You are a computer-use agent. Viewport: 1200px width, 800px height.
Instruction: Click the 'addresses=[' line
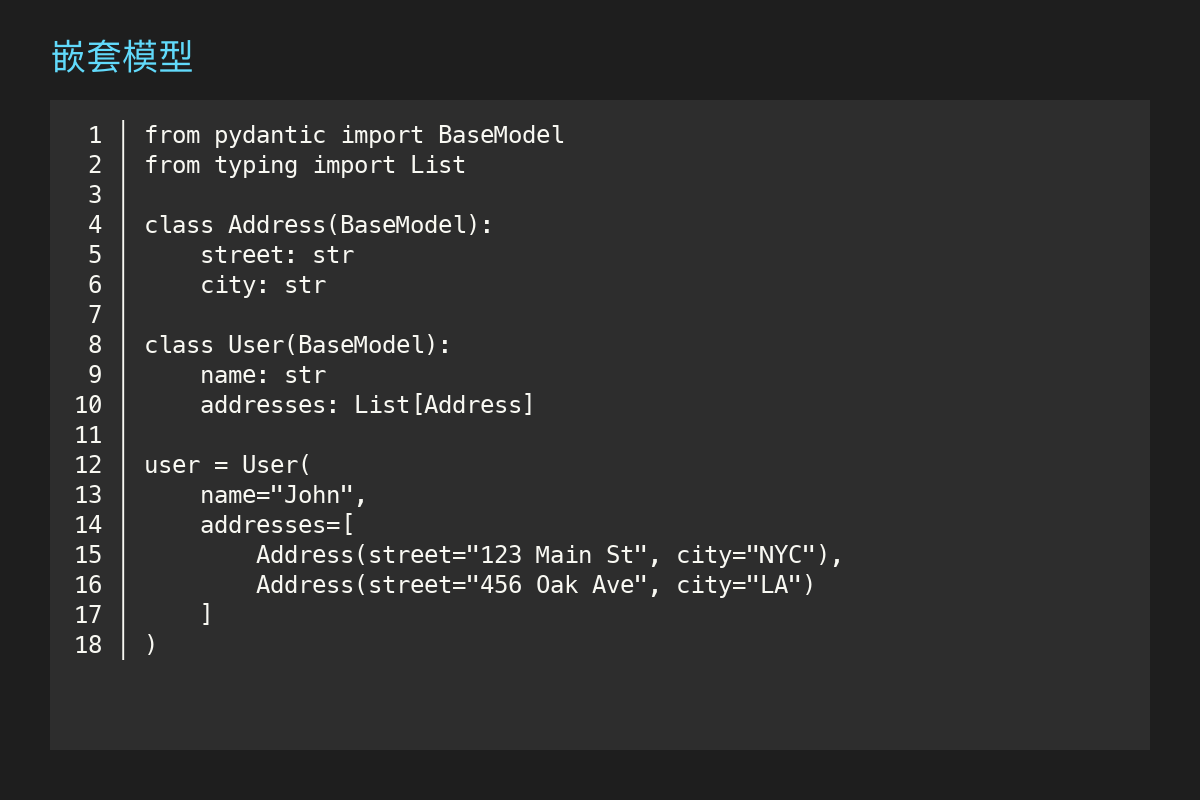point(277,525)
